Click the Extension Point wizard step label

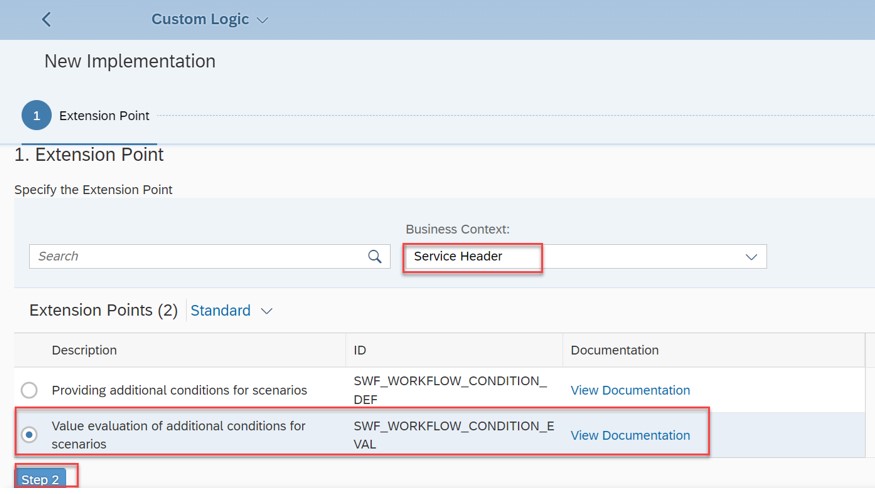104,116
